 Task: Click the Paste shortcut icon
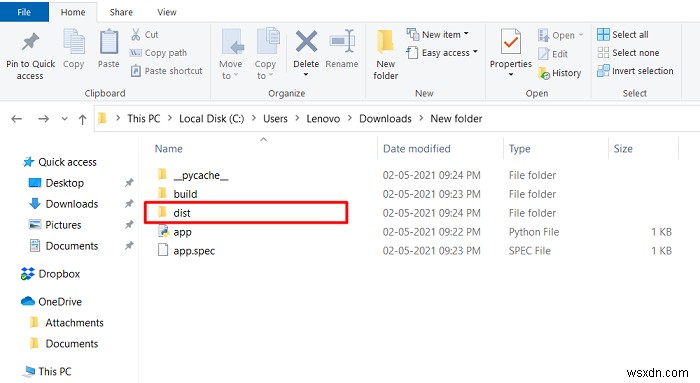pyautogui.click(x=136, y=71)
